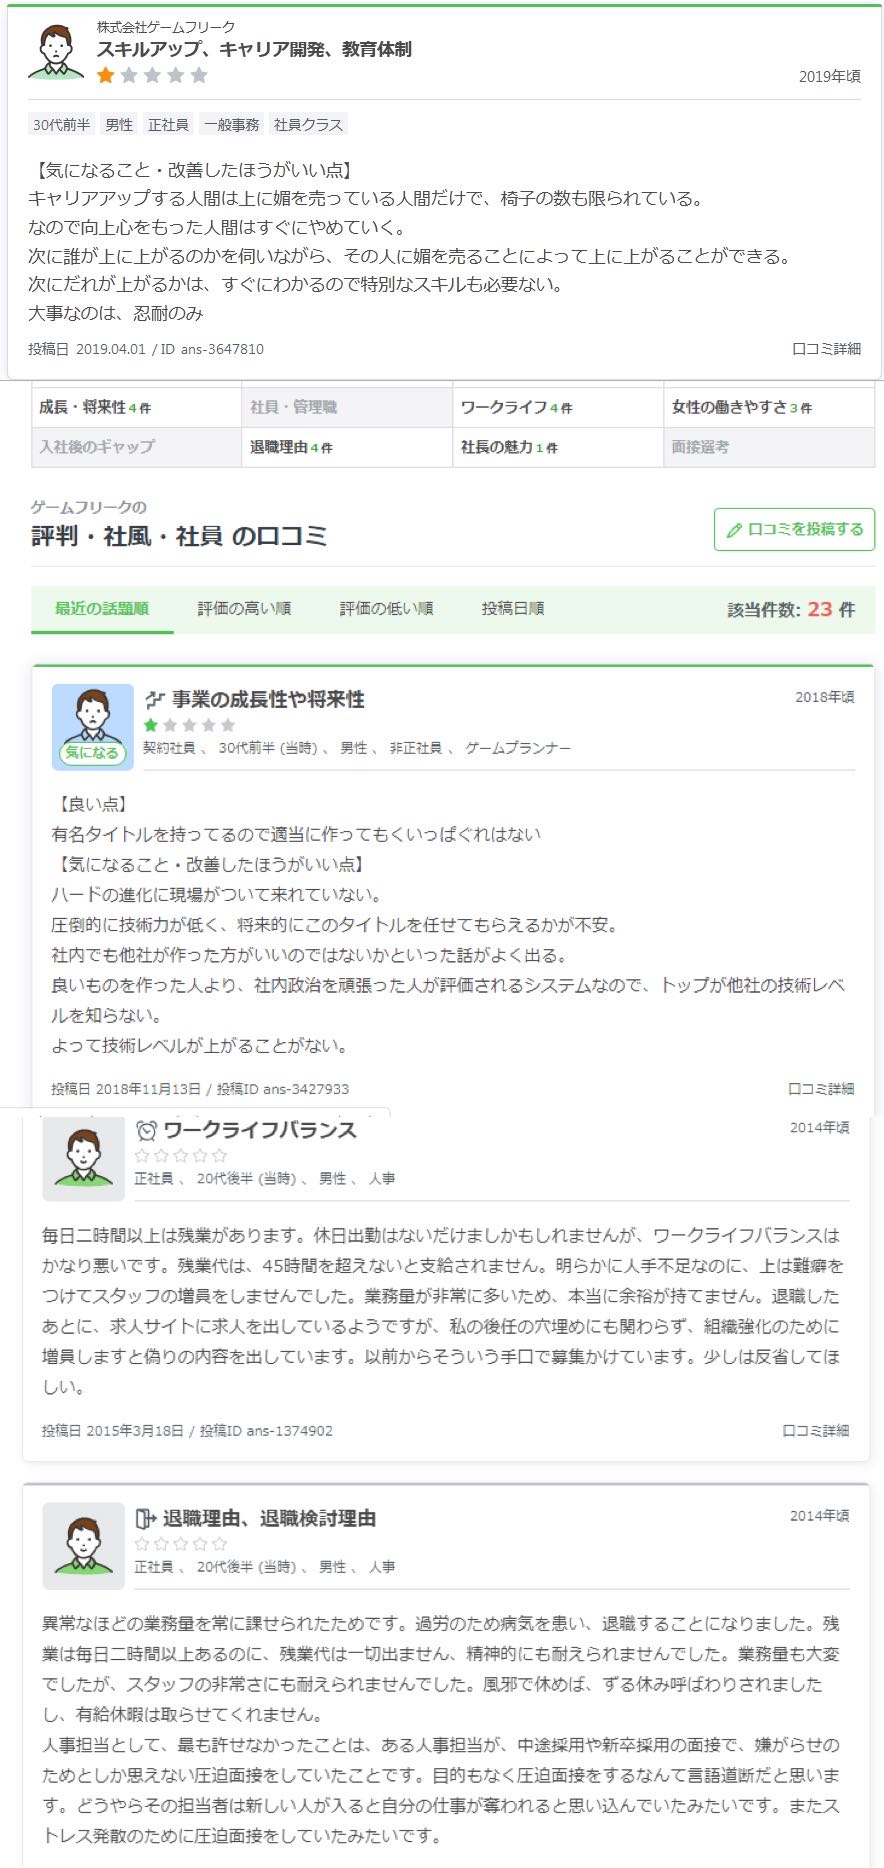Click the reviewer avatar at the top review
Viewport: 884px width, 1868px height.
click(x=56, y=52)
